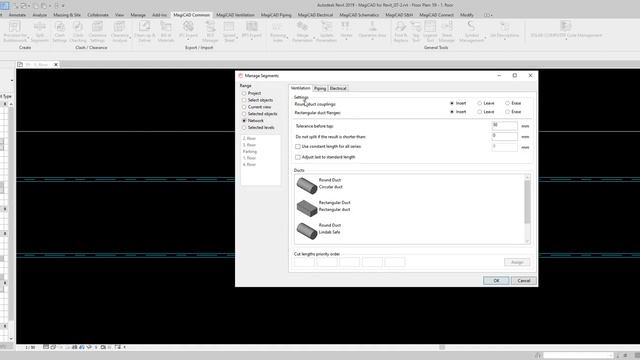This screenshot has width=640, height=360.
Task: Confirm Manage Segments with OK
Action: coord(496,281)
